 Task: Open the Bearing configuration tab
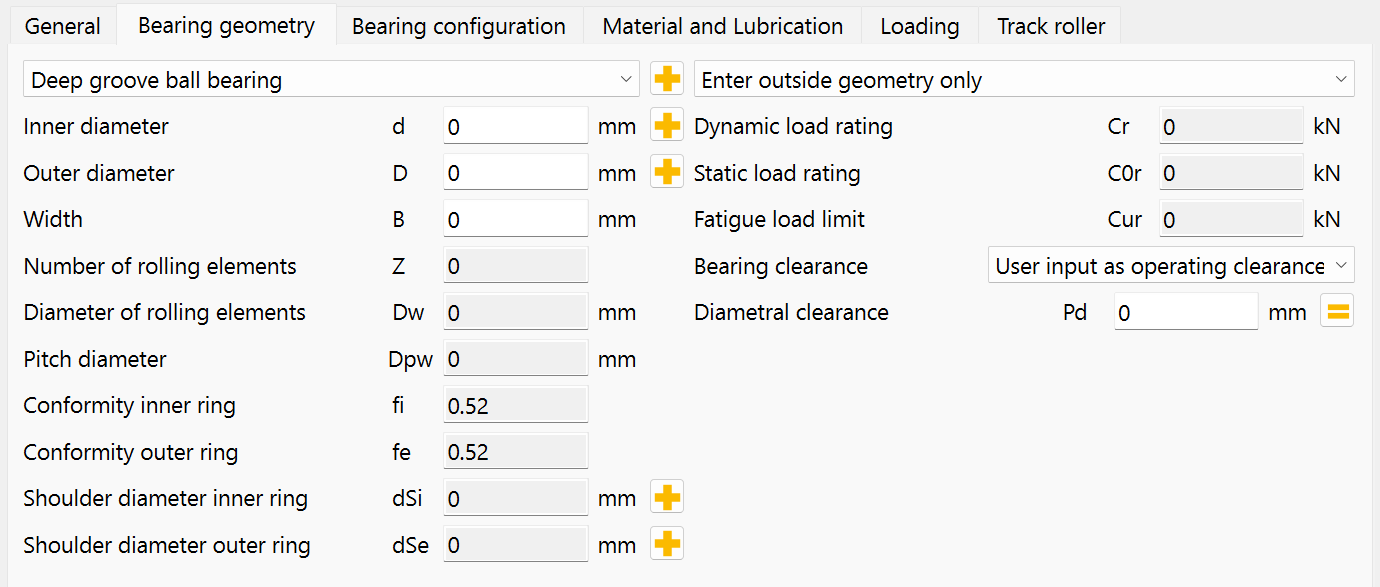pos(459,26)
